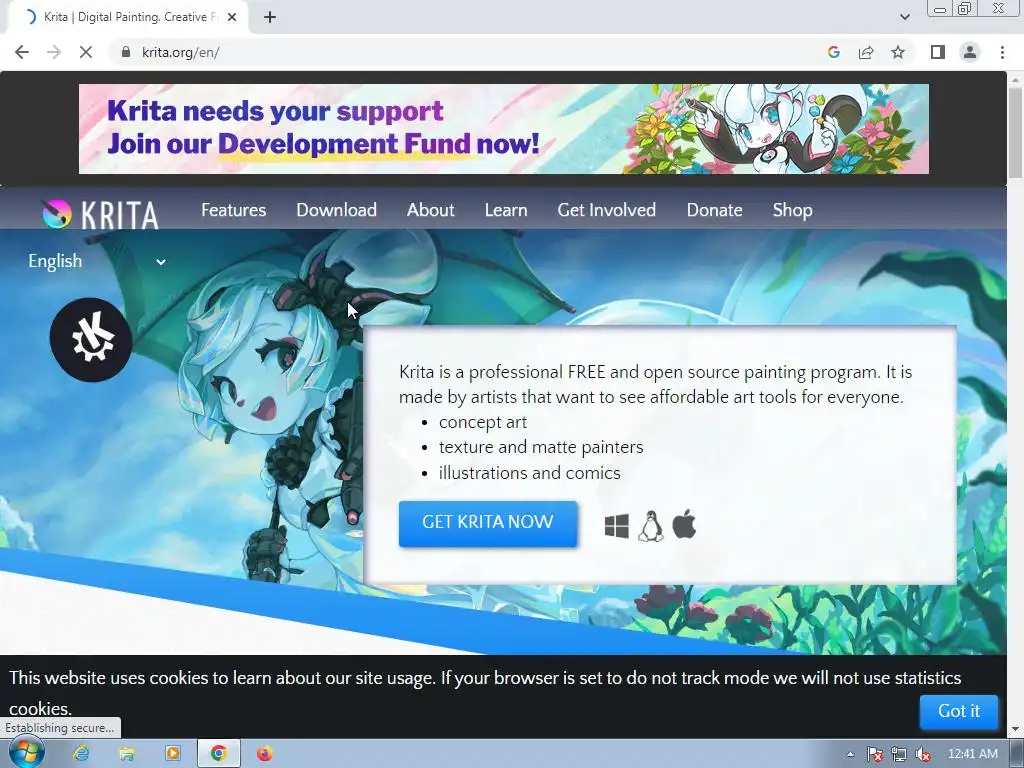The height and width of the screenshot is (768, 1024).
Task: Show hidden system tray icons
Action: 850,754
